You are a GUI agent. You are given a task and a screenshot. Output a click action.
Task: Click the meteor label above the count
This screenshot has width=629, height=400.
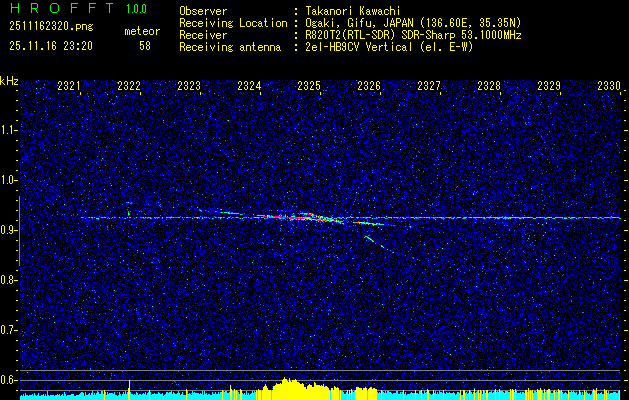[142, 31]
